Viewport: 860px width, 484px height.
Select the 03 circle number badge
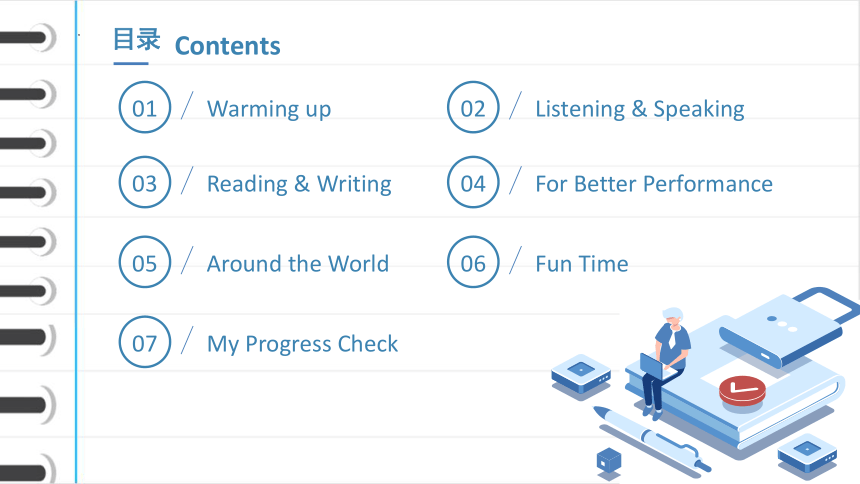[145, 182]
